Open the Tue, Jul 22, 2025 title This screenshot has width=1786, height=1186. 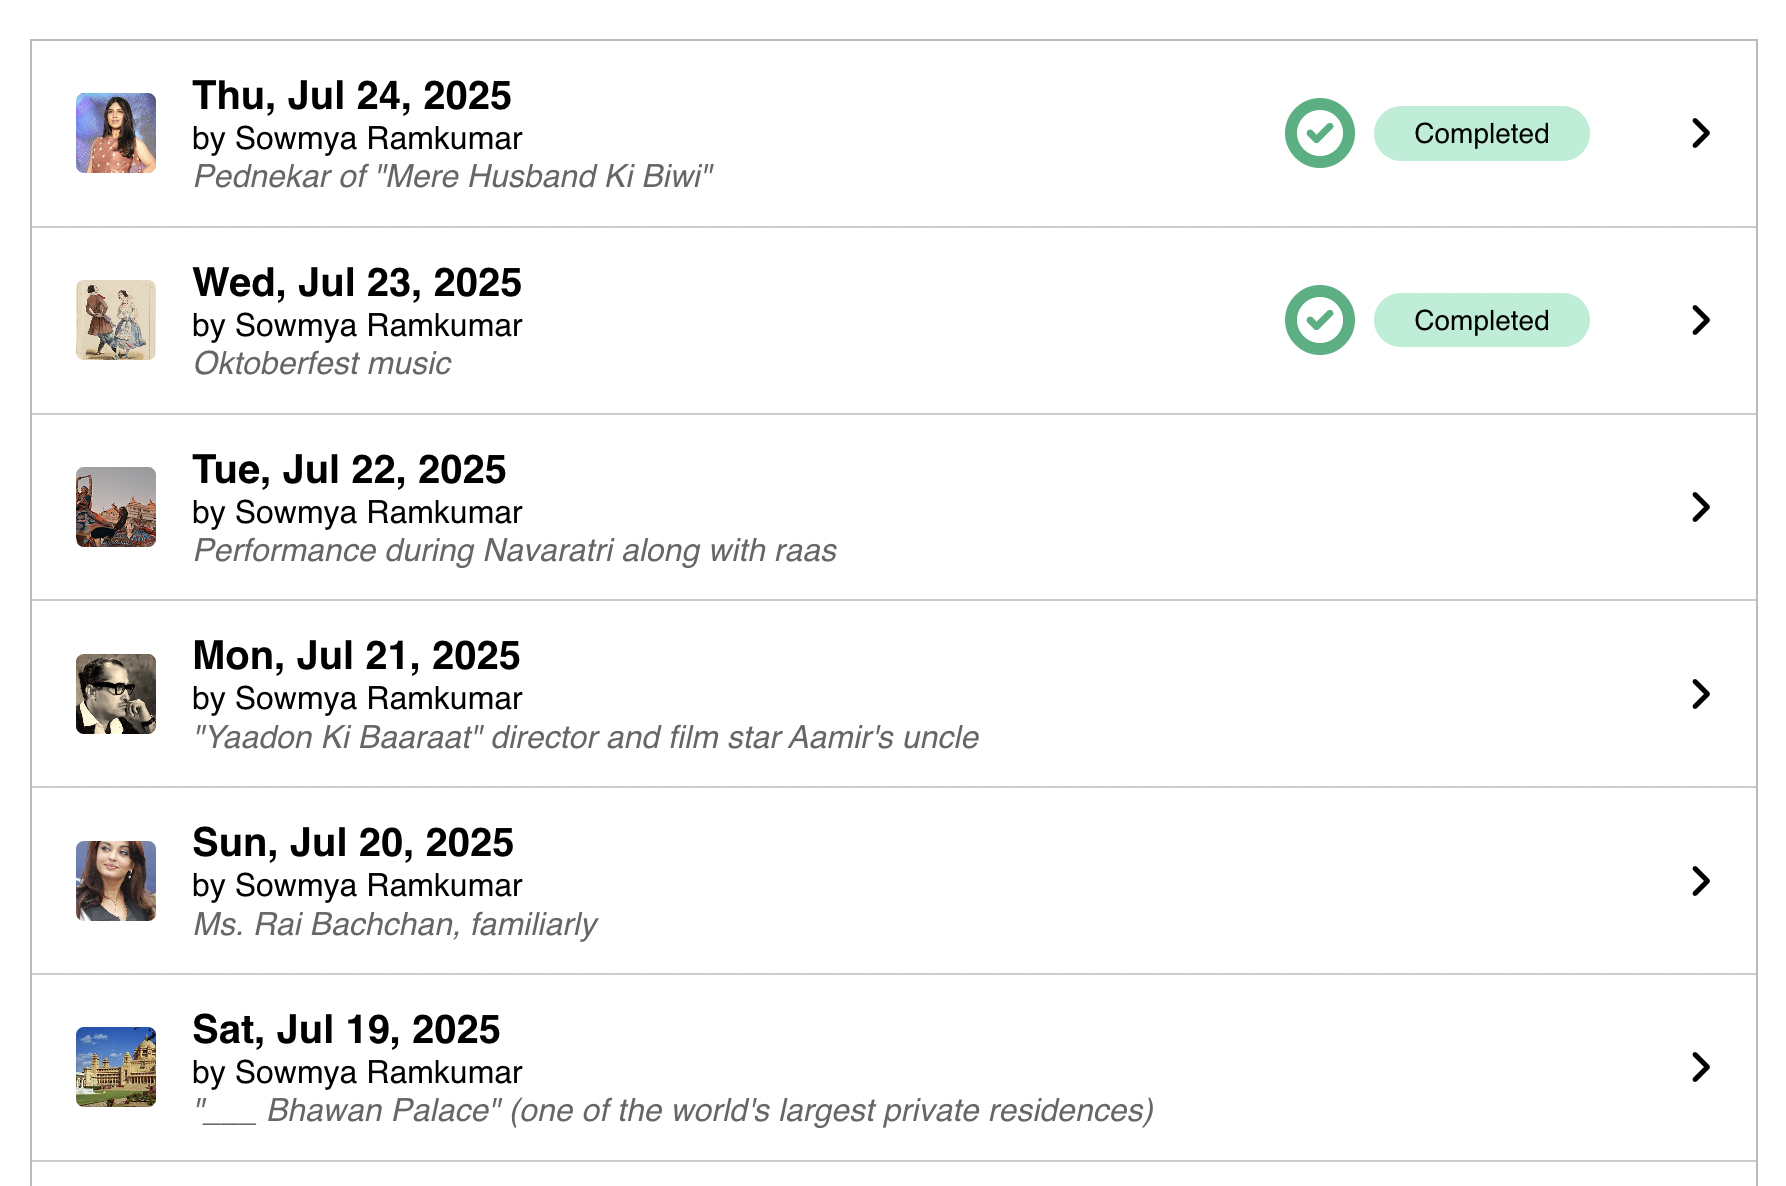349,469
